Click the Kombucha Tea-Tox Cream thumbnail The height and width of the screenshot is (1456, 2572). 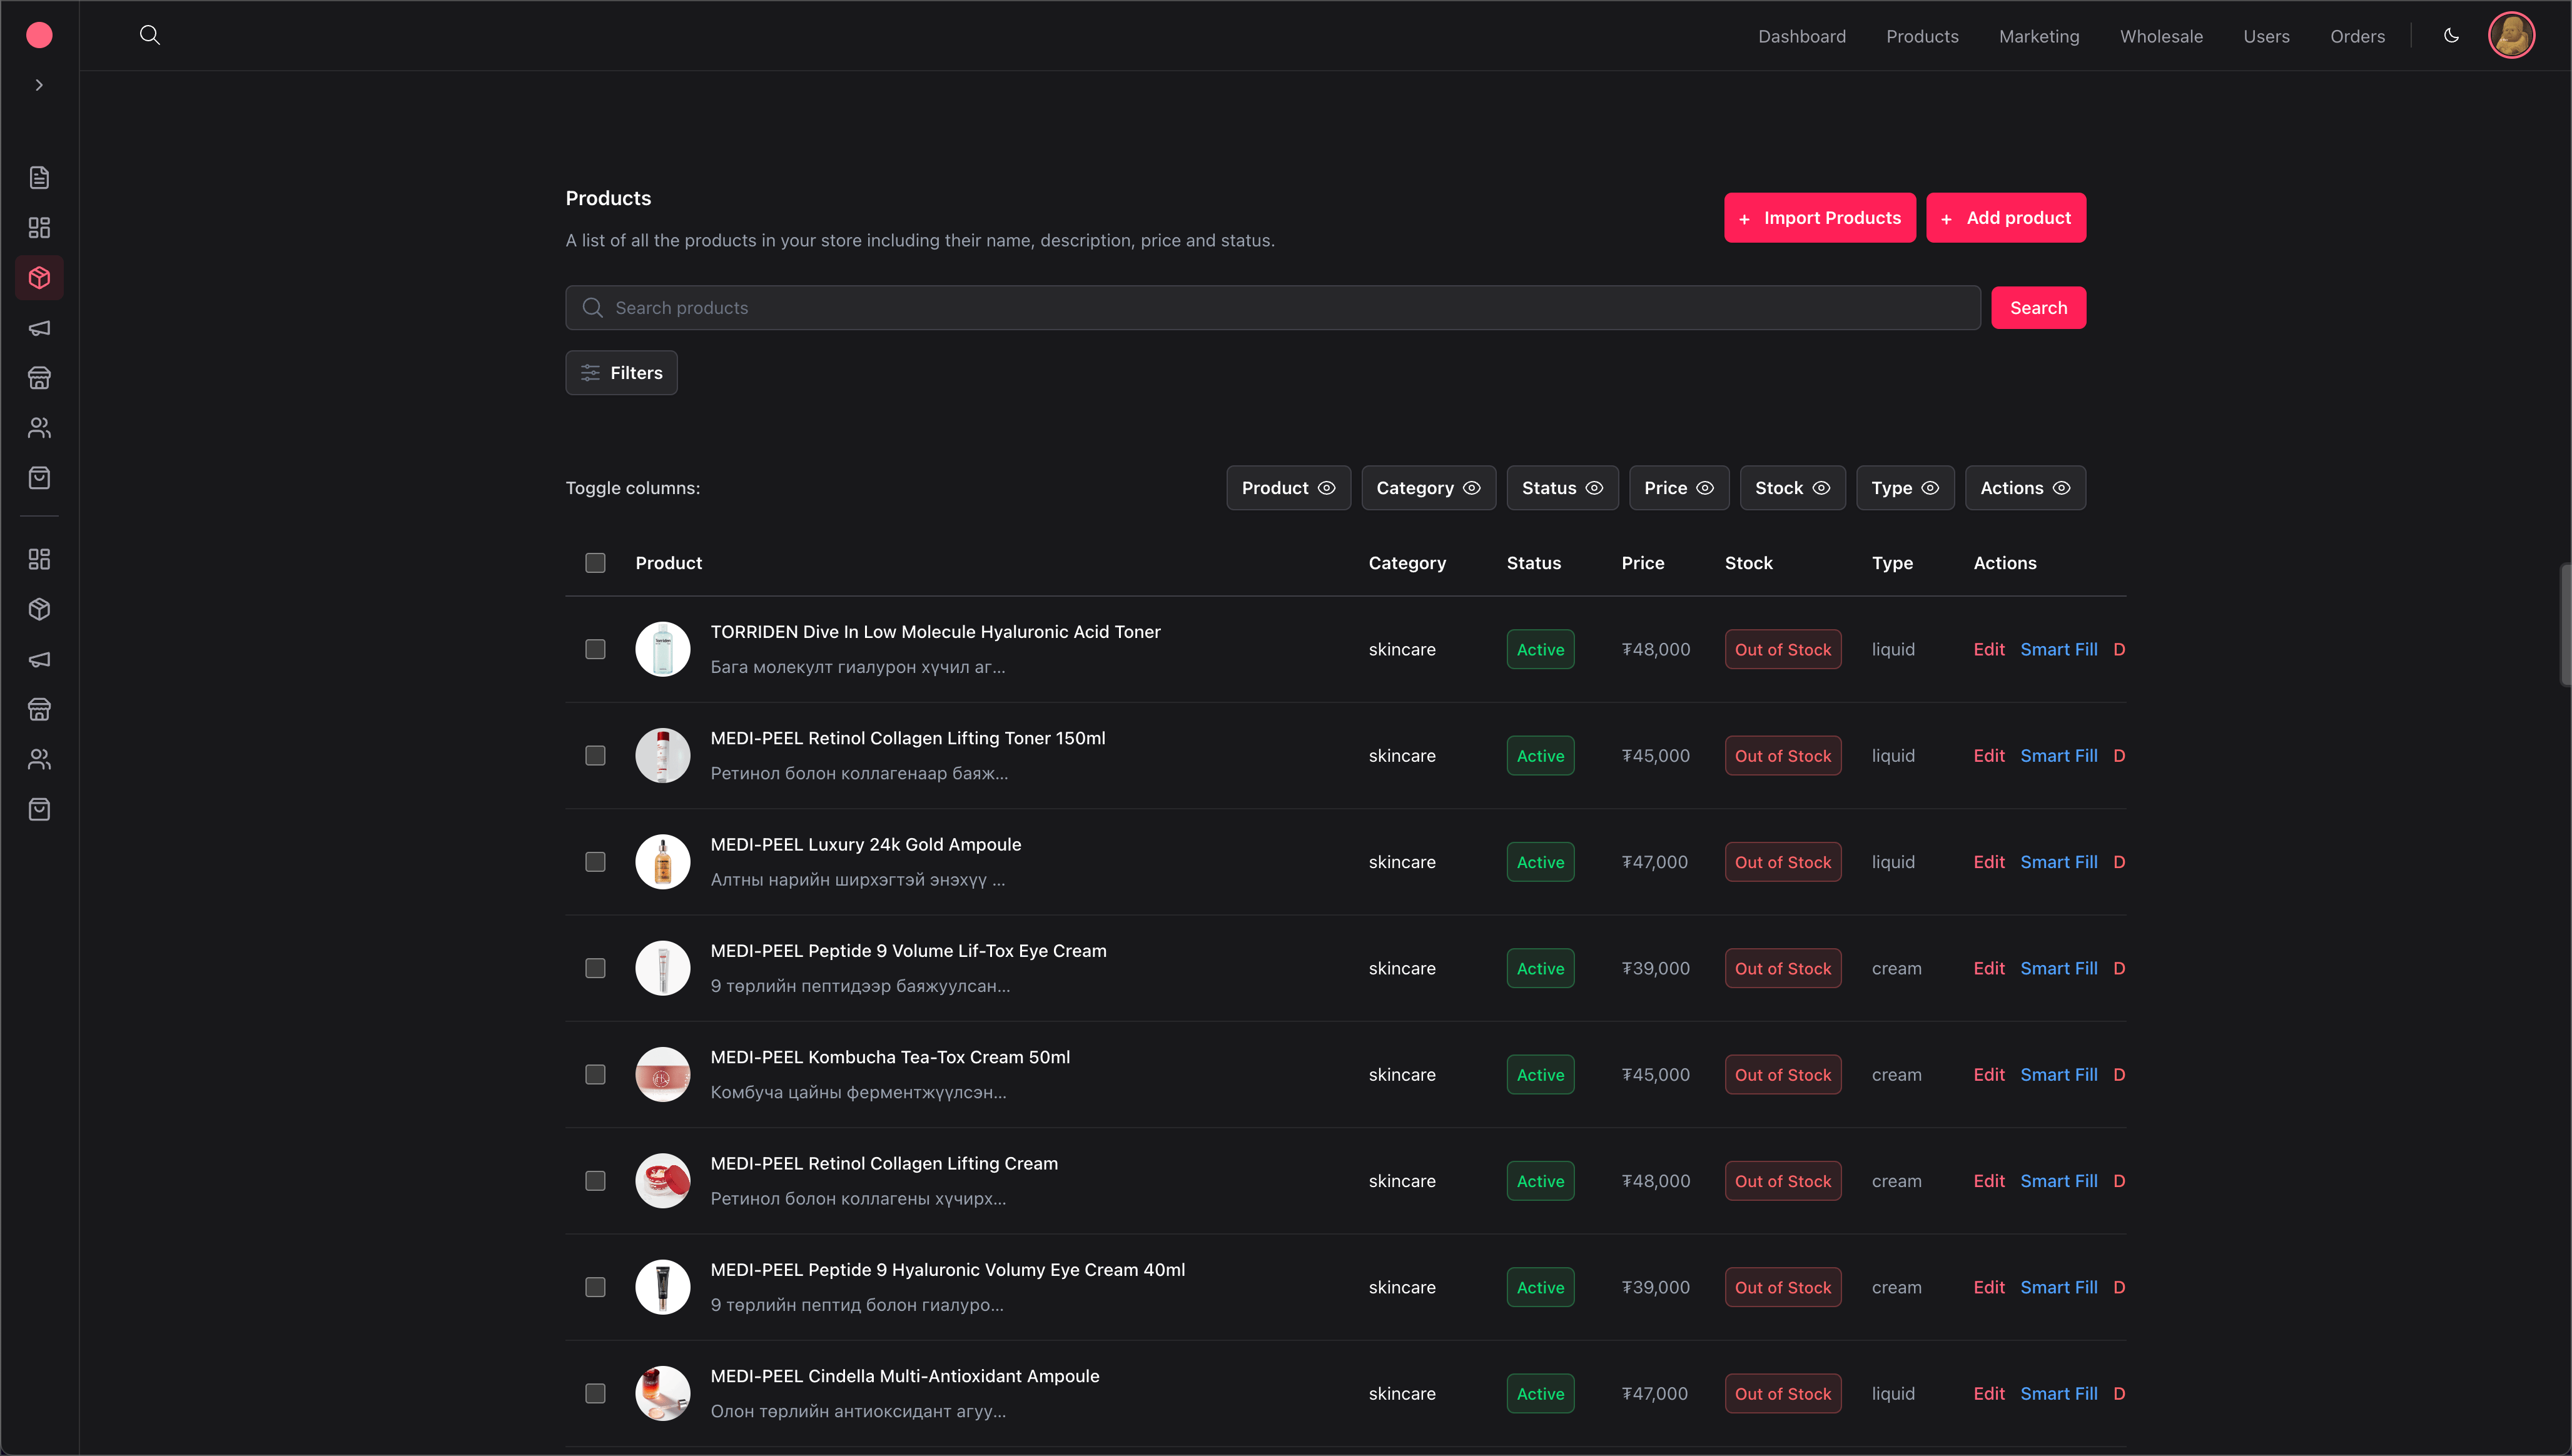(663, 1075)
